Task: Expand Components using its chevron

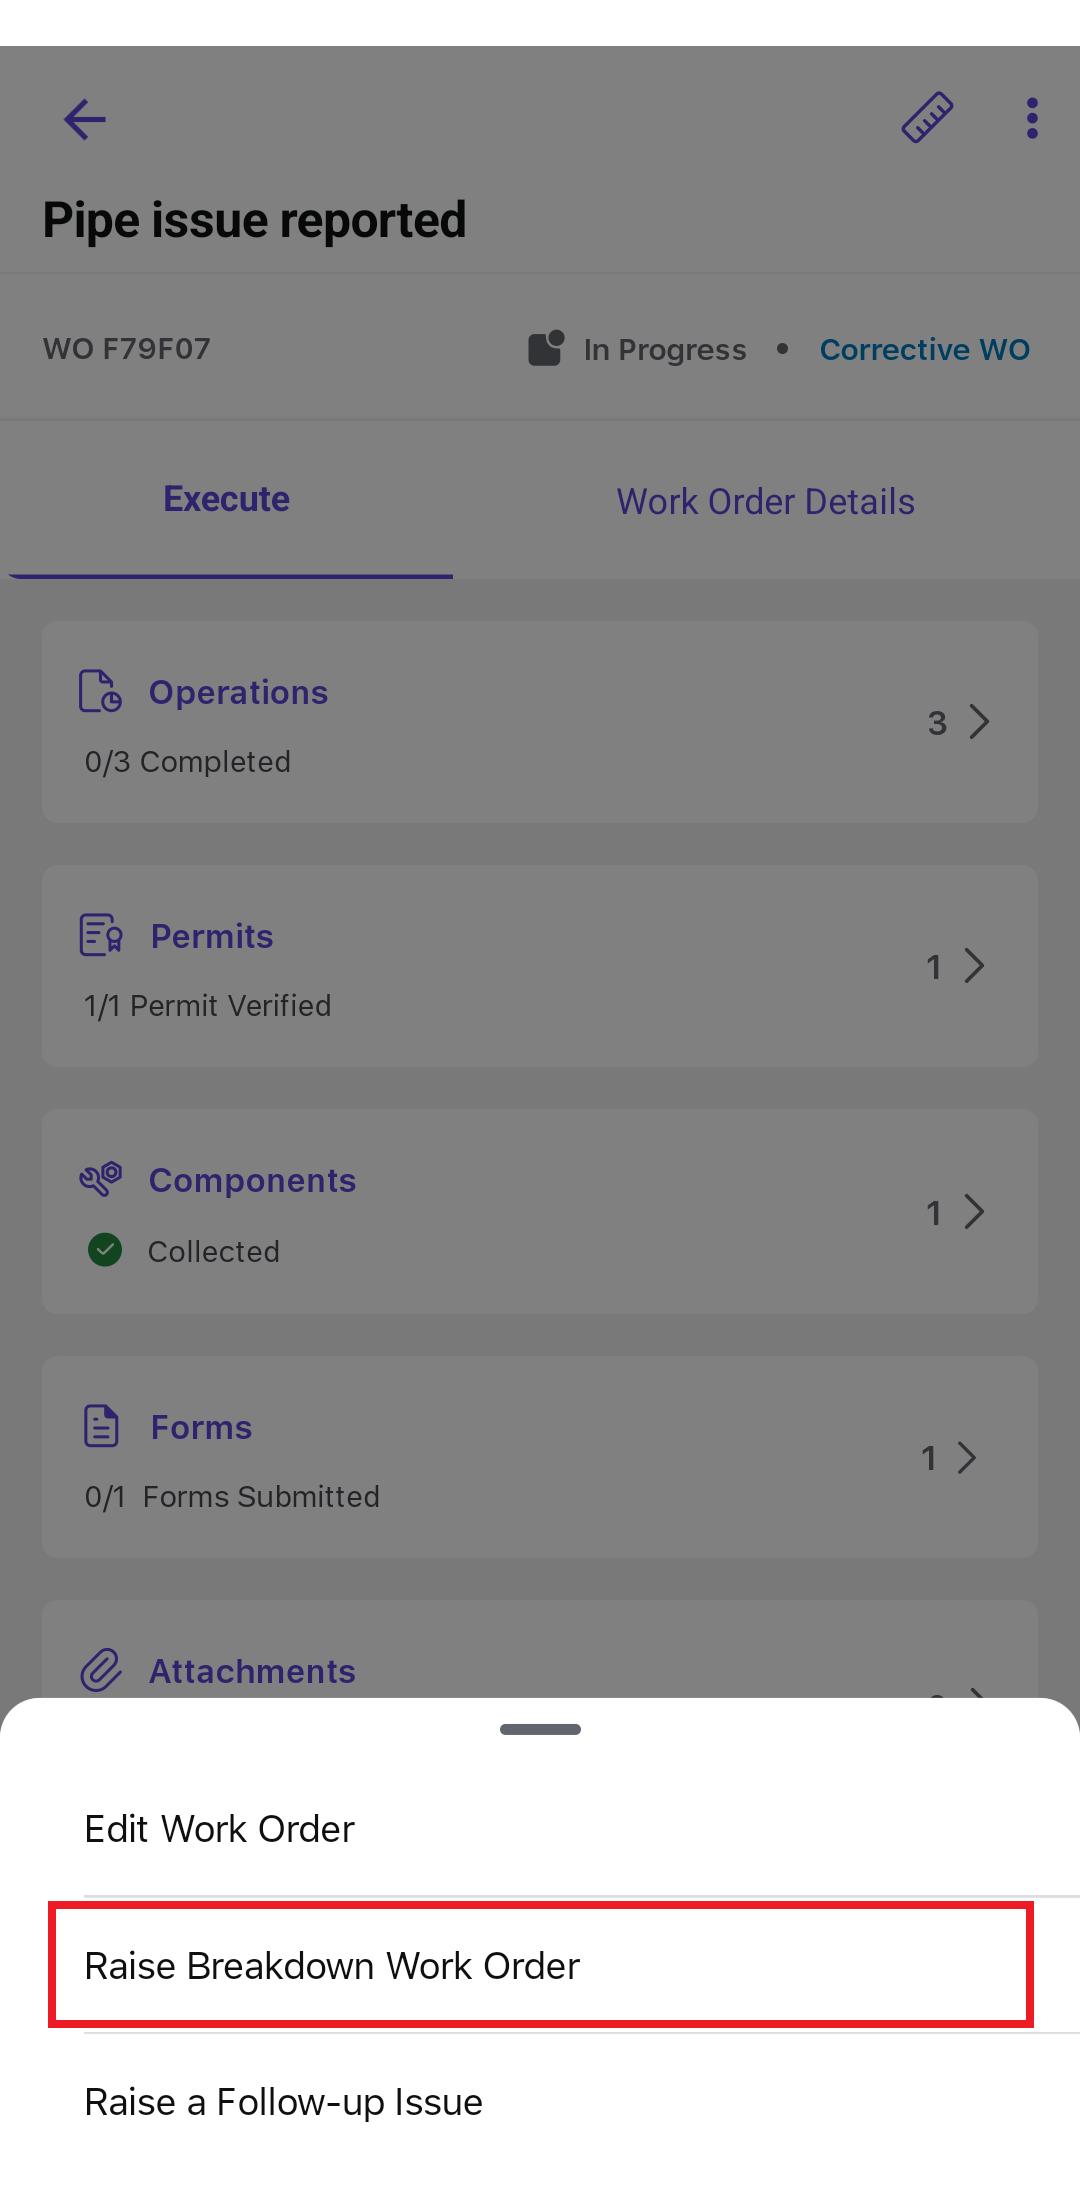Action: coord(974,1212)
